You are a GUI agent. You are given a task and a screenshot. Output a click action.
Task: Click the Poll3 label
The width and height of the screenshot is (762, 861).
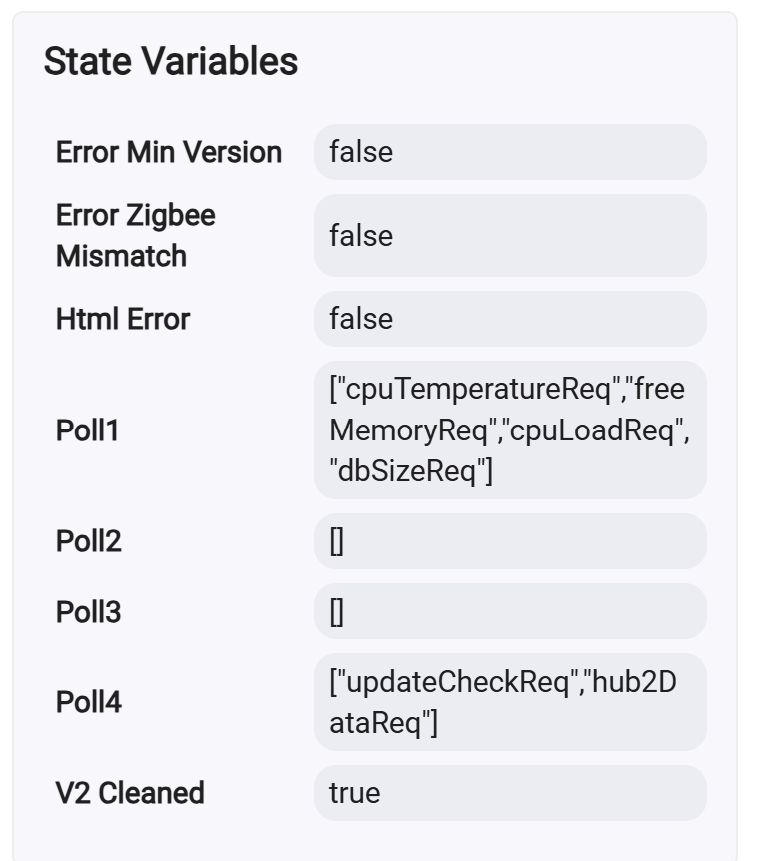pos(89,611)
